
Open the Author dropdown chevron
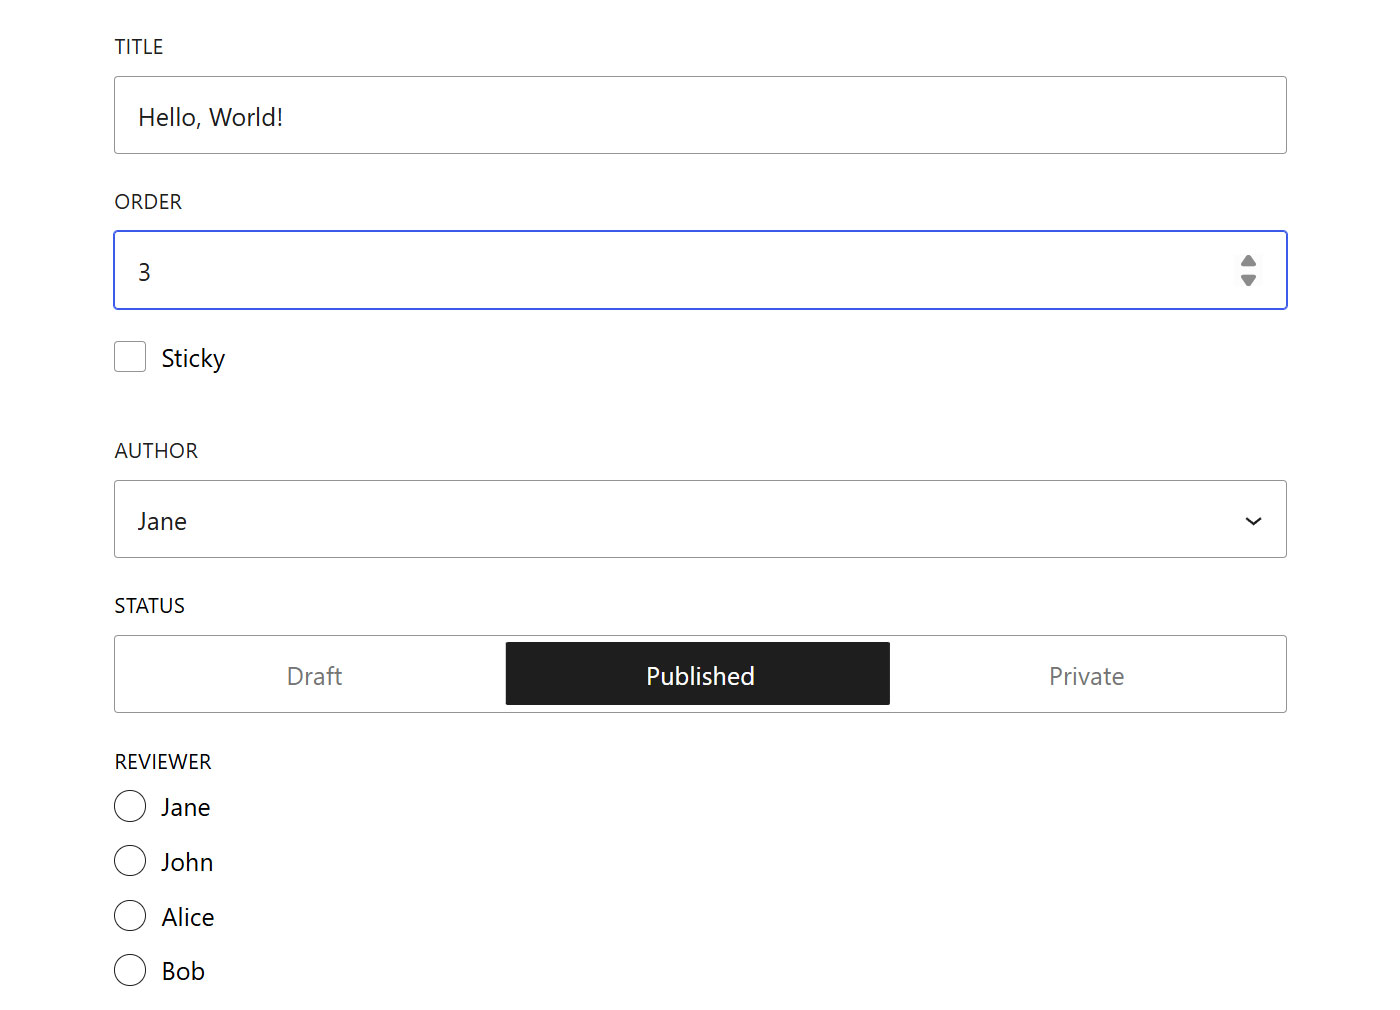(1252, 521)
